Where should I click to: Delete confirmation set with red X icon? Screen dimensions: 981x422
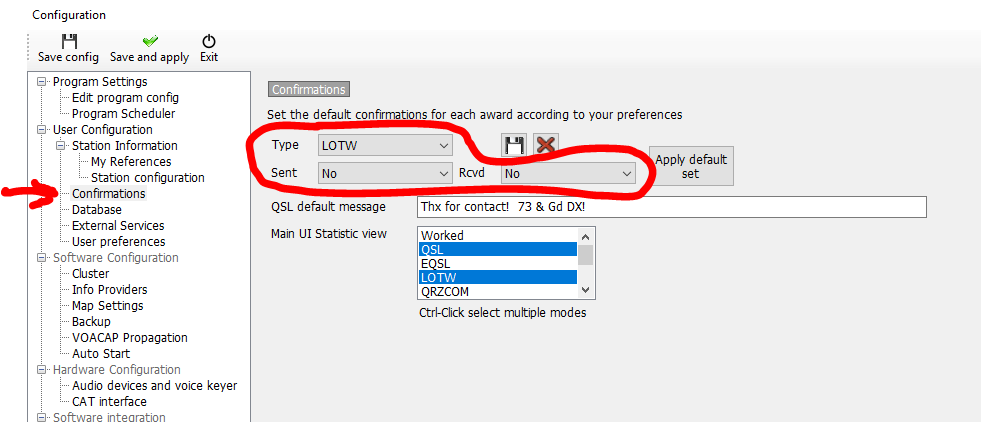pos(546,145)
